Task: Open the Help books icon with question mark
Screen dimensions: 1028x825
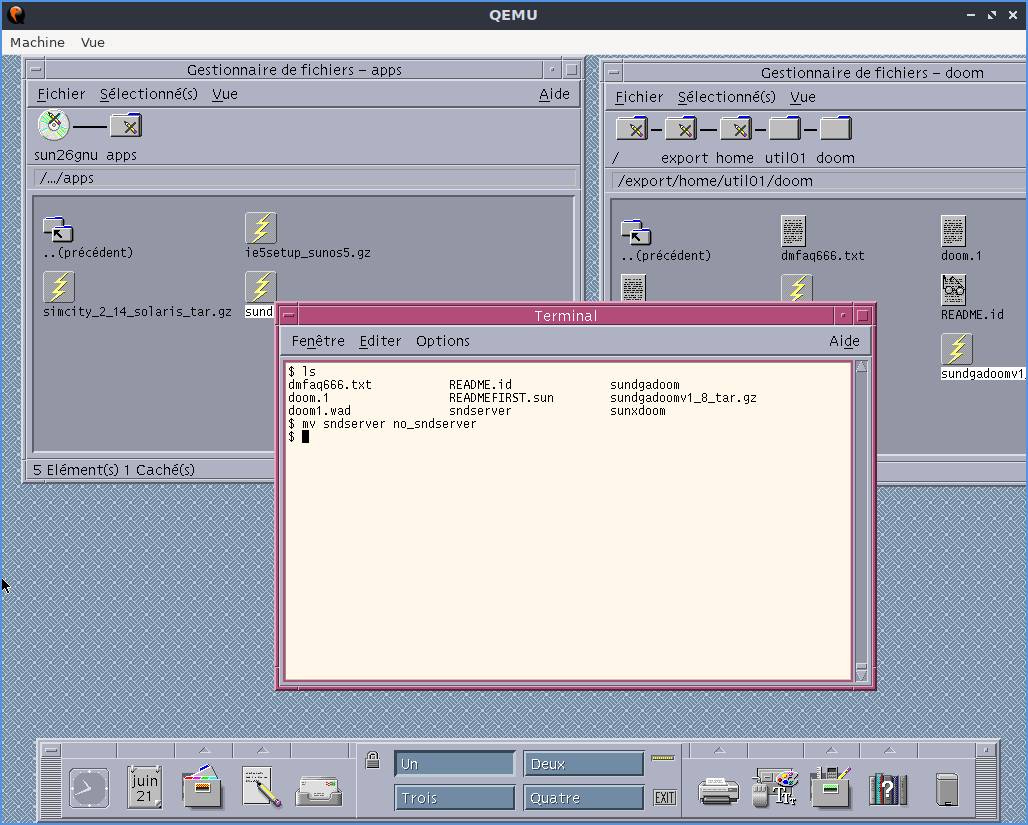Action: point(888,789)
